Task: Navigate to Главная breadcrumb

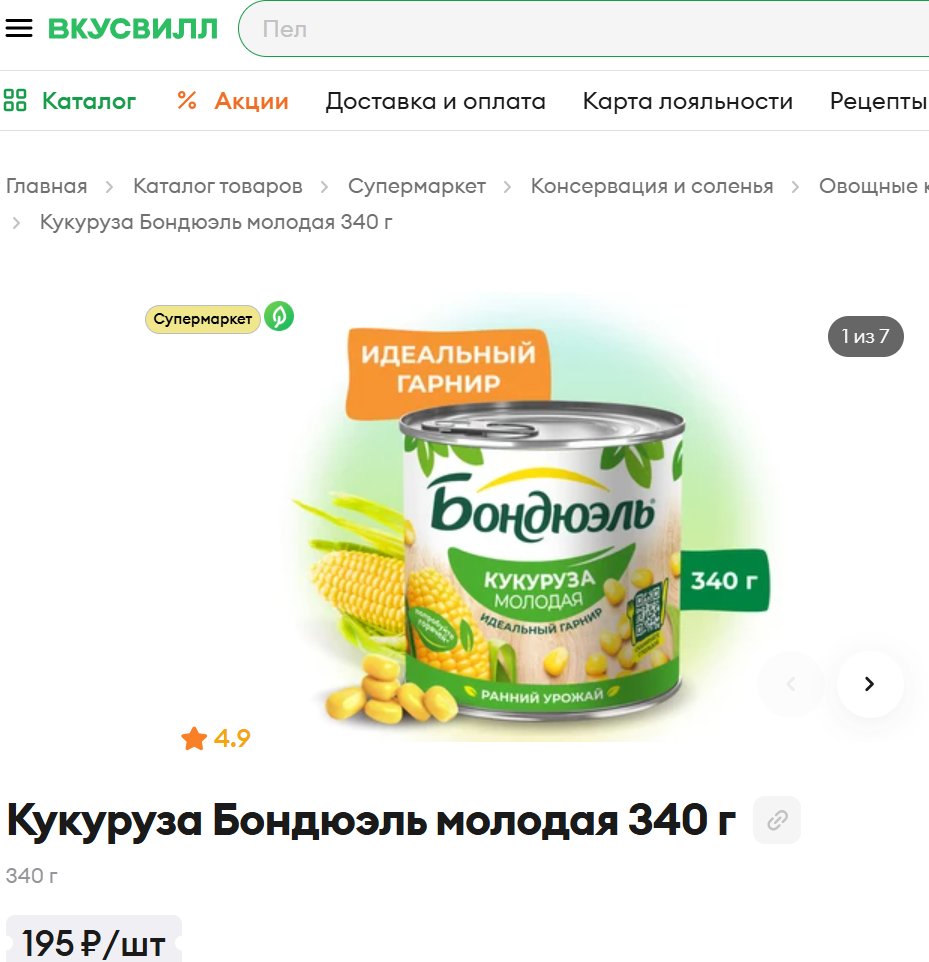Action: tap(47, 186)
